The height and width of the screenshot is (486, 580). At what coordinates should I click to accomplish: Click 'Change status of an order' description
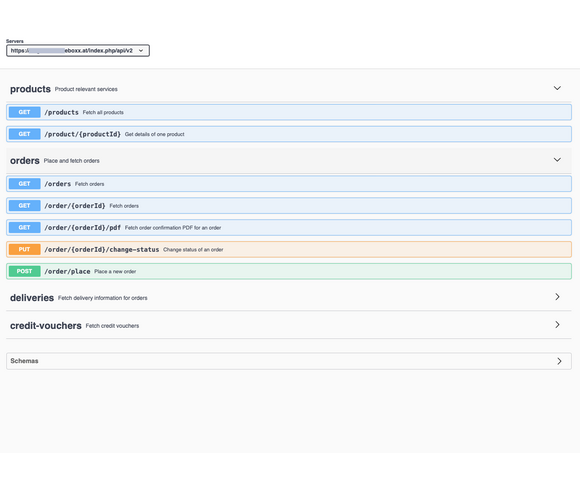(193, 250)
